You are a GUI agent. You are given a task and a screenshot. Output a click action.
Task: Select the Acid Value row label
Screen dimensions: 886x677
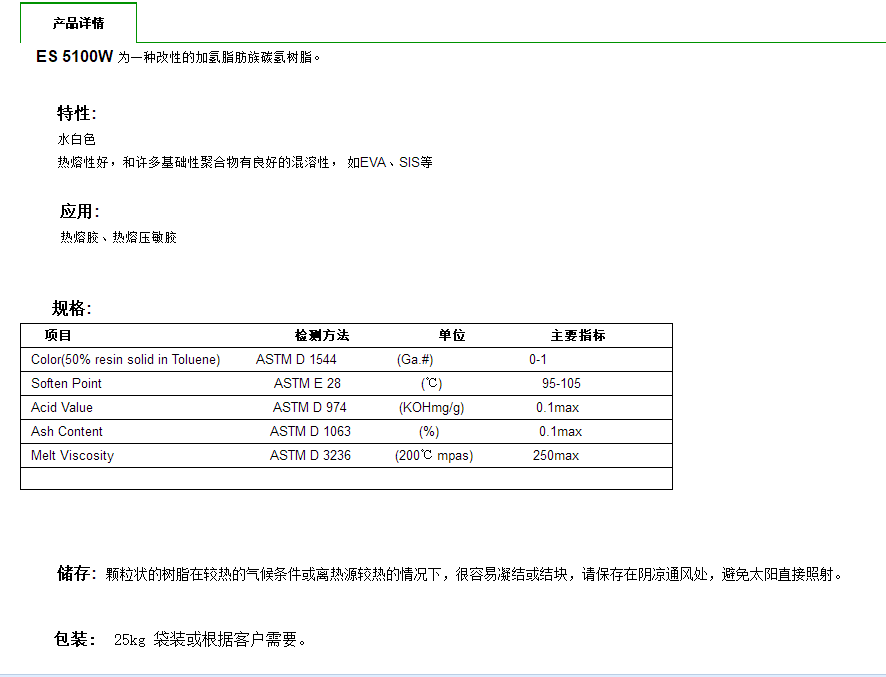[x=62, y=408]
